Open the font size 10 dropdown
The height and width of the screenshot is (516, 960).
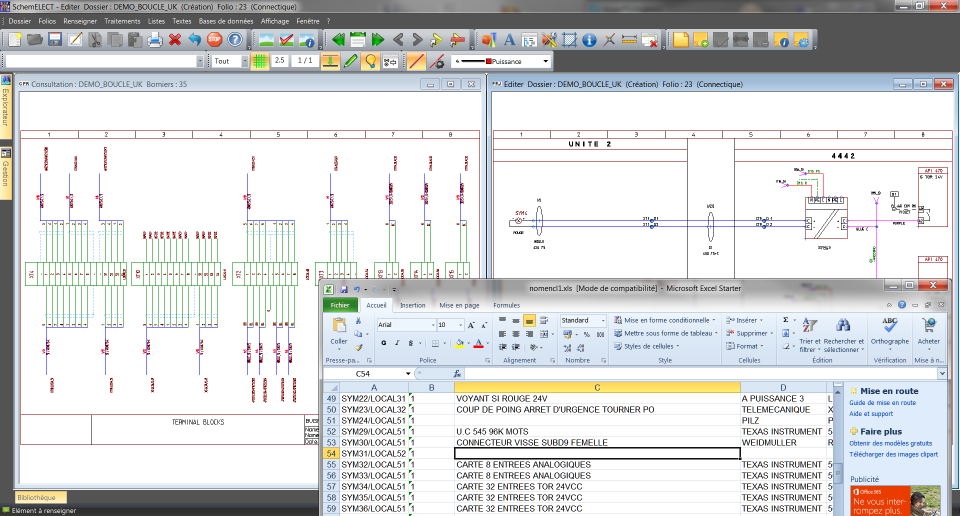[460, 325]
